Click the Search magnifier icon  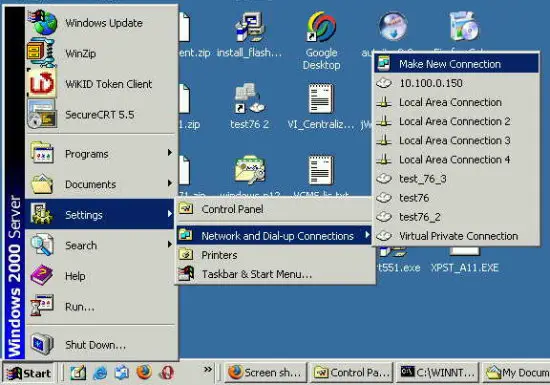click(42, 244)
